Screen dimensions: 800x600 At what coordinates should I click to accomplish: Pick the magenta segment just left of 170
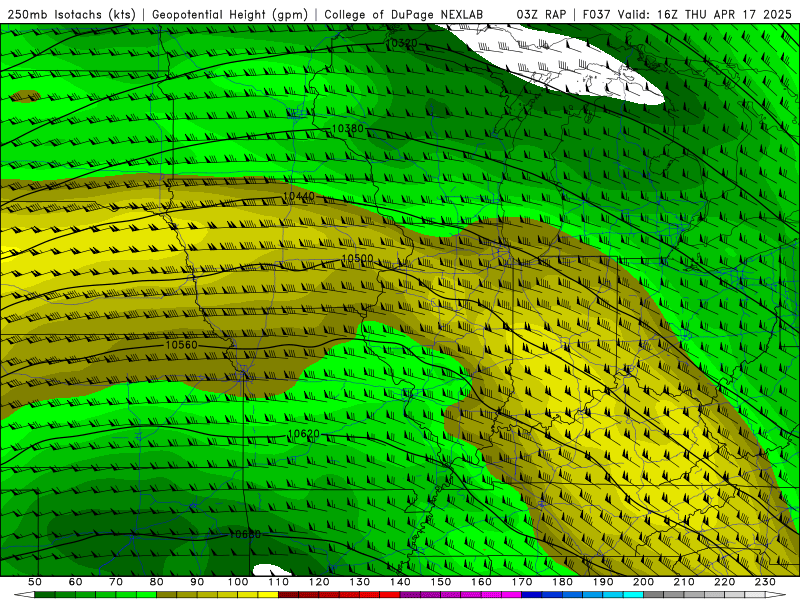point(512,595)
